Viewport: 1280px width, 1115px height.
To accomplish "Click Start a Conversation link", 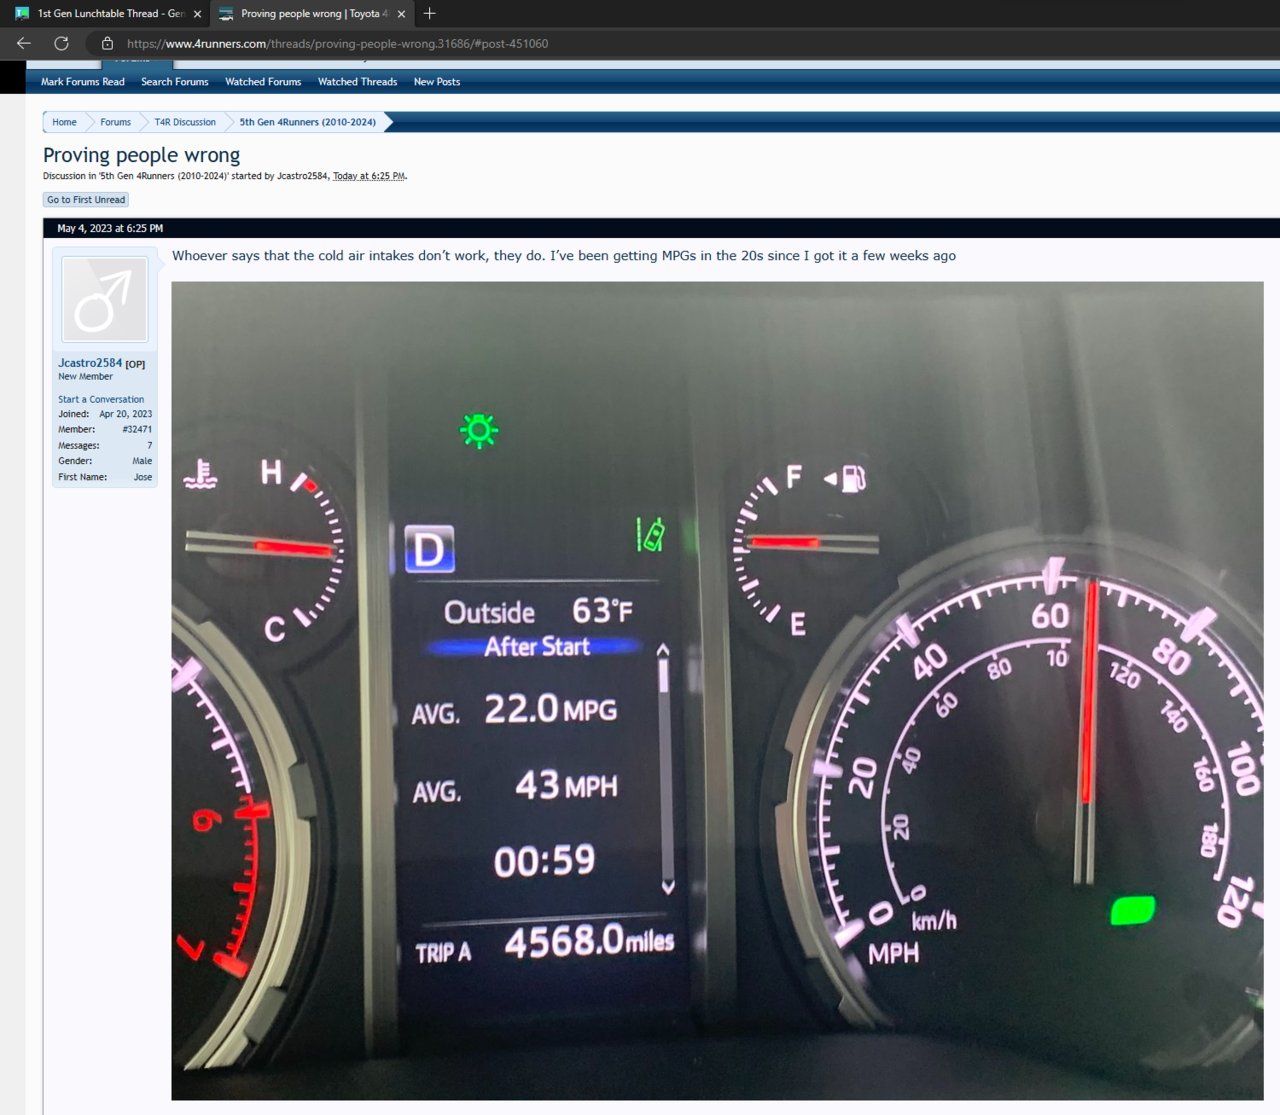I will pyautogui.click(x=101, y=399).
